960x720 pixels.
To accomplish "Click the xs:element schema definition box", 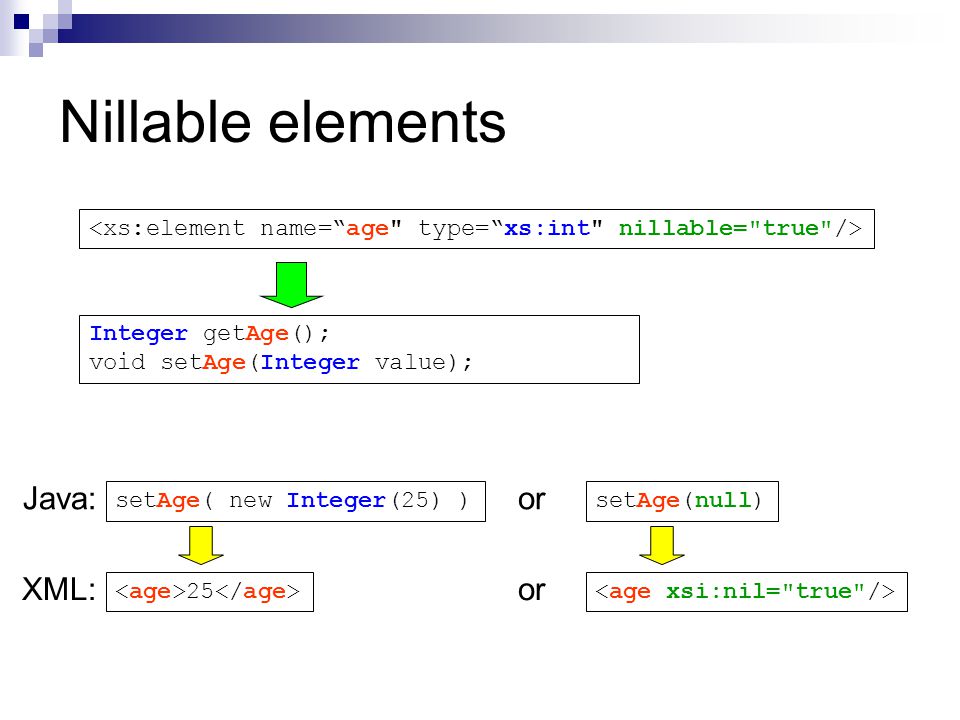I will click(477, 229).
